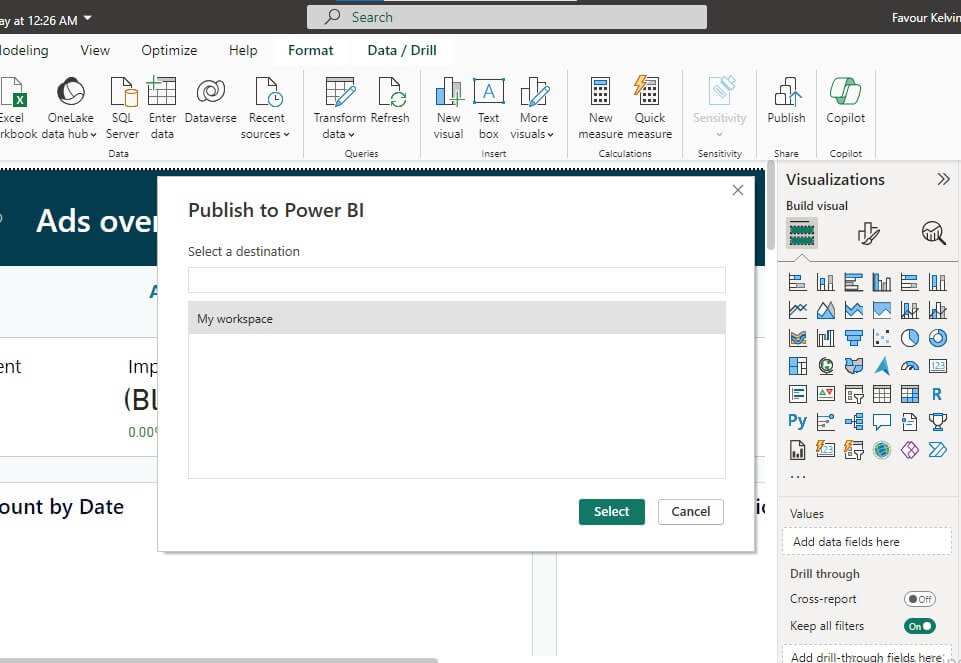The width and height of the screenshot is (961, 663).
Task: Open the Format visual brush pane
Action: [x=868, y=234]
